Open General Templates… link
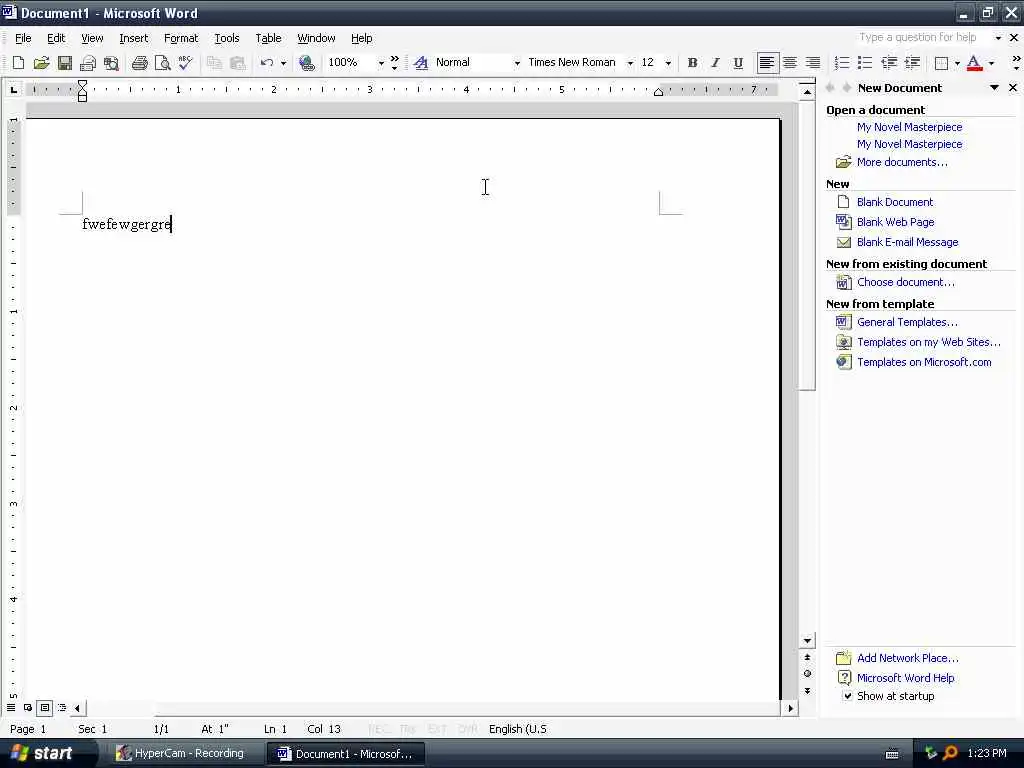Image resolution: width=1024 pixels, height=768 pixels. [x=907, y=322]
